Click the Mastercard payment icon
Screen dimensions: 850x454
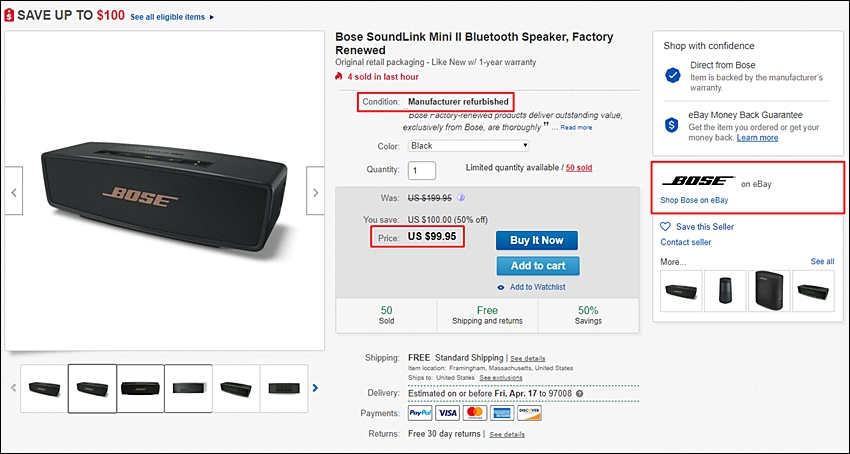tap(475, 413)
